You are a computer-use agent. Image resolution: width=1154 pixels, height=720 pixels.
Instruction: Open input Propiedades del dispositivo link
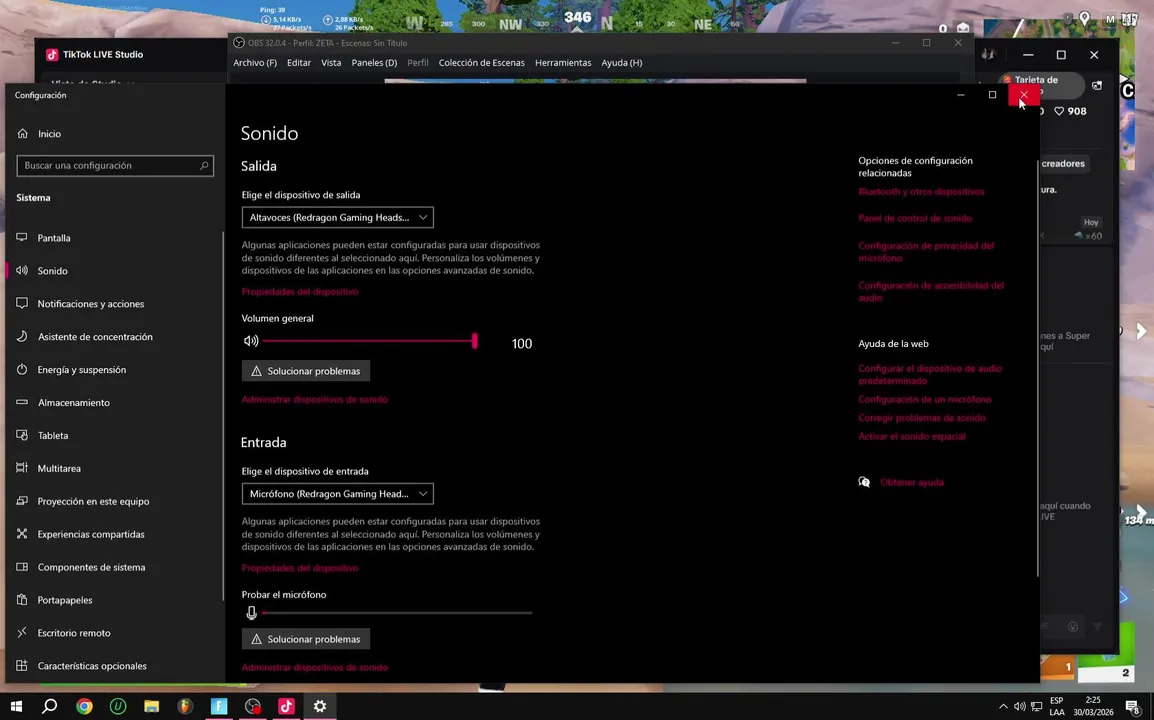click(x=300, y=568)
